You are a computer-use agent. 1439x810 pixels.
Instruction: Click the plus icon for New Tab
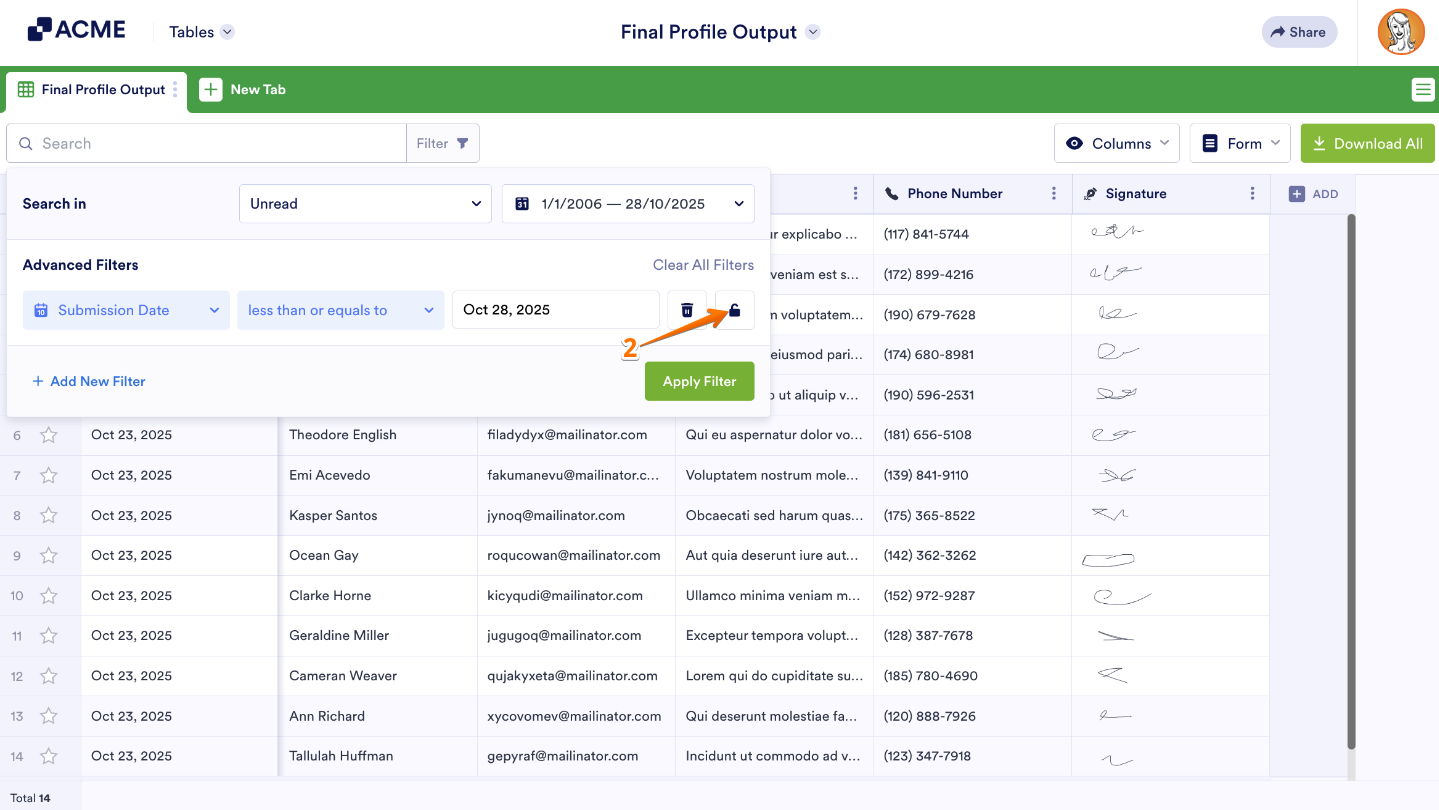point(211,90)
